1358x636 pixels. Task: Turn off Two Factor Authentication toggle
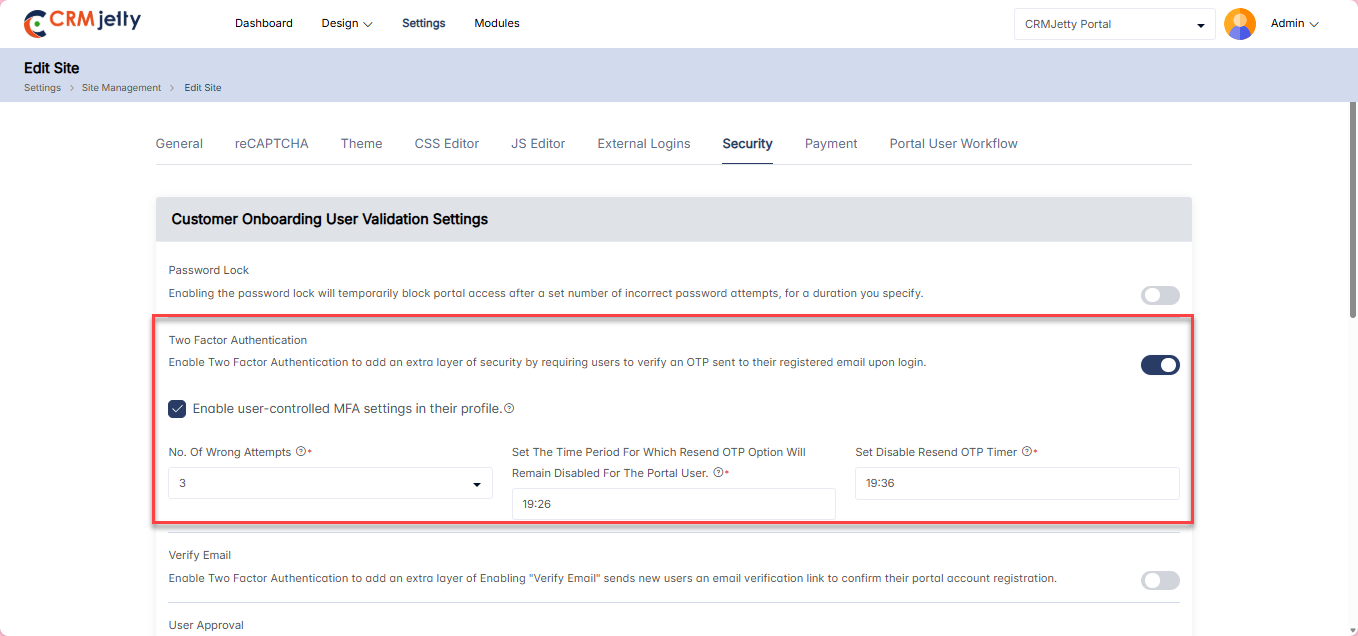pos(1160,365)
